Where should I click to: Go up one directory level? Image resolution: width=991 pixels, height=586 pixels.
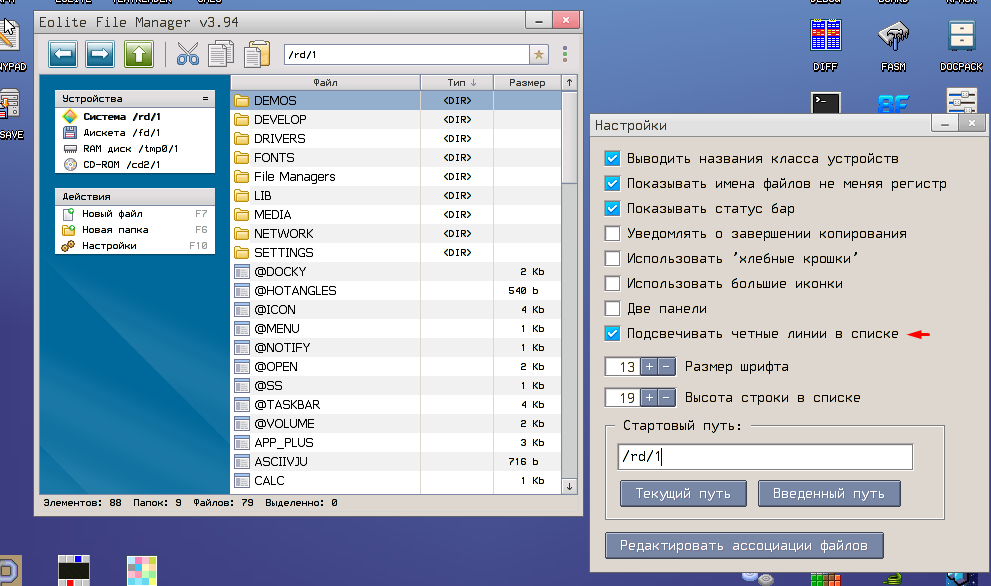click(138, 54)
